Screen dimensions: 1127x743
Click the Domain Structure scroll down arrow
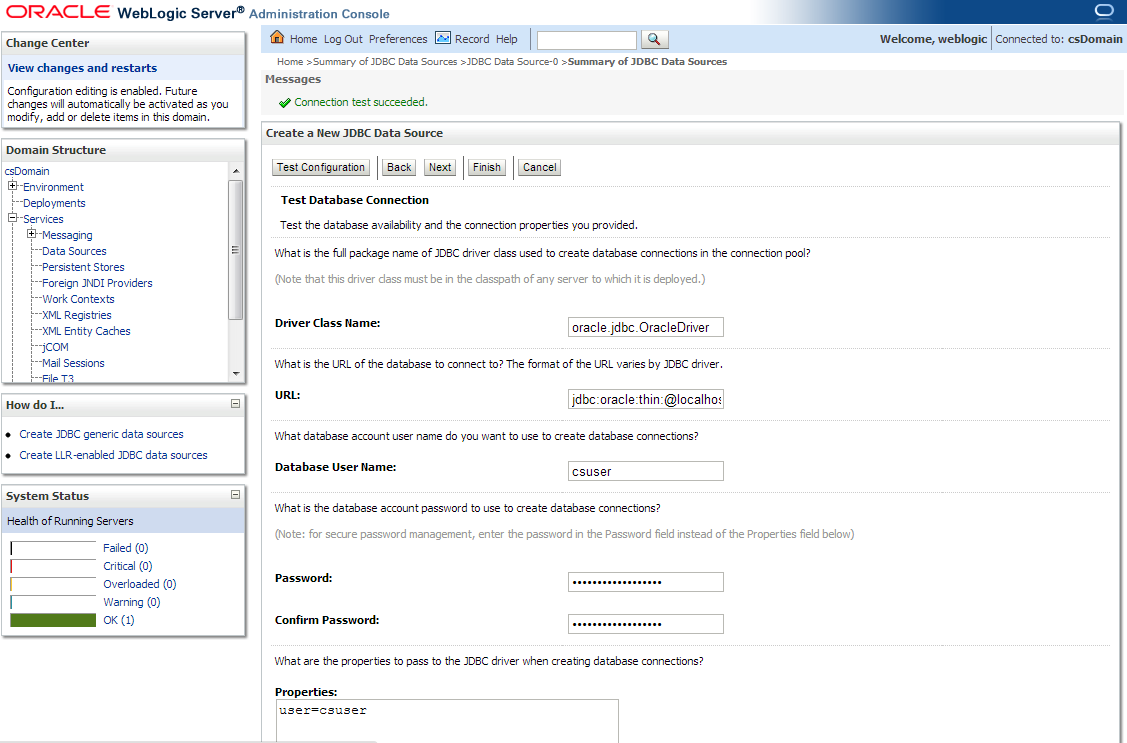236,374
